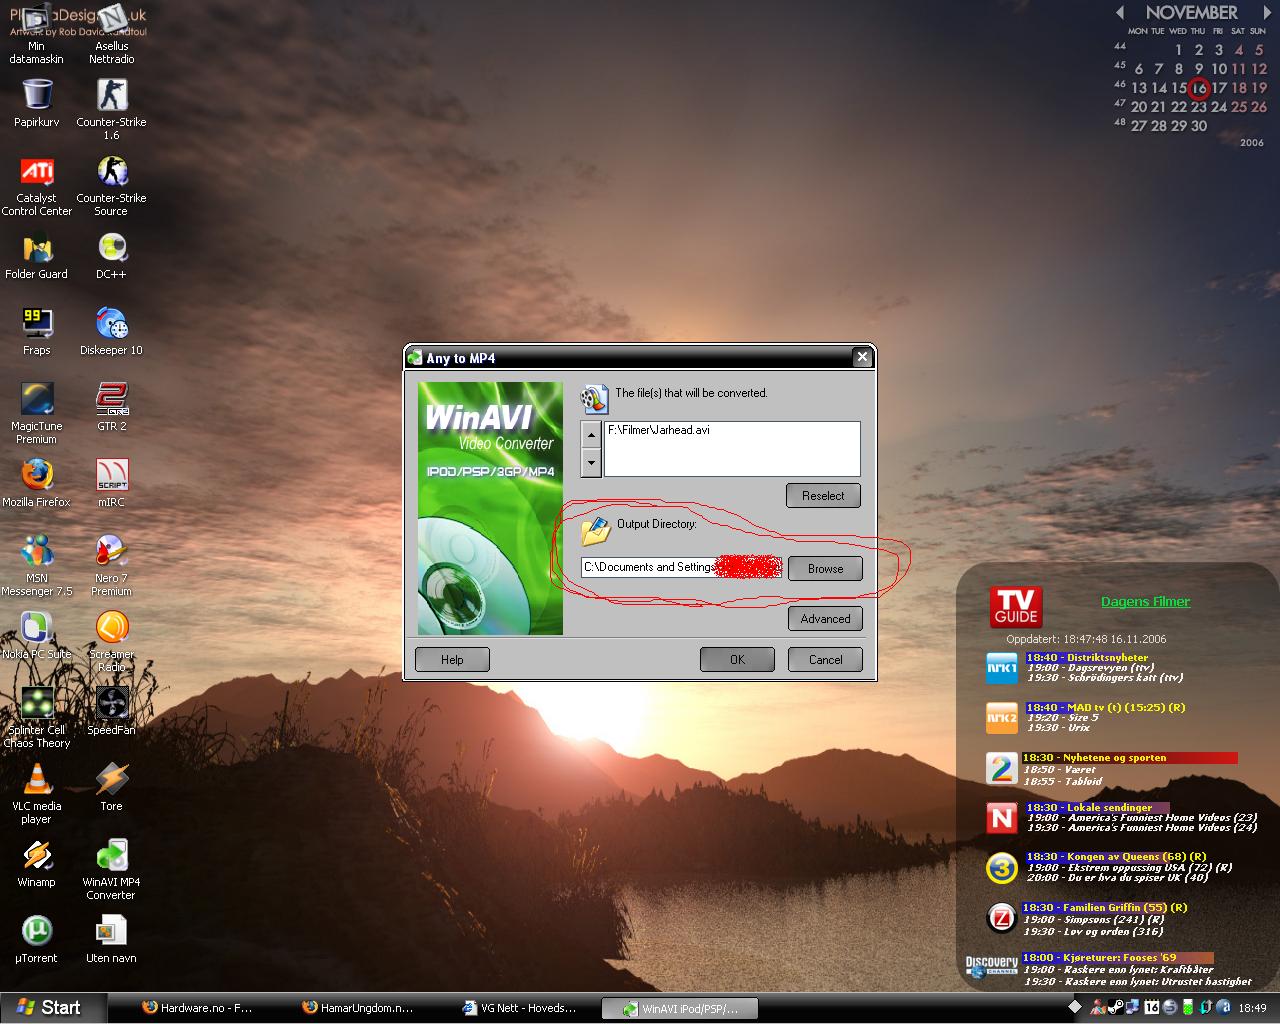Switch to Hardware.no Firefox taskbar window
1280x1024 pixels.
click(x=198, y=1008)
